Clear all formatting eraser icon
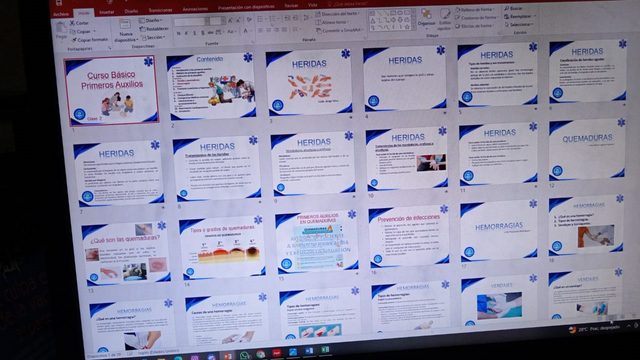 (x=249, y=20)
